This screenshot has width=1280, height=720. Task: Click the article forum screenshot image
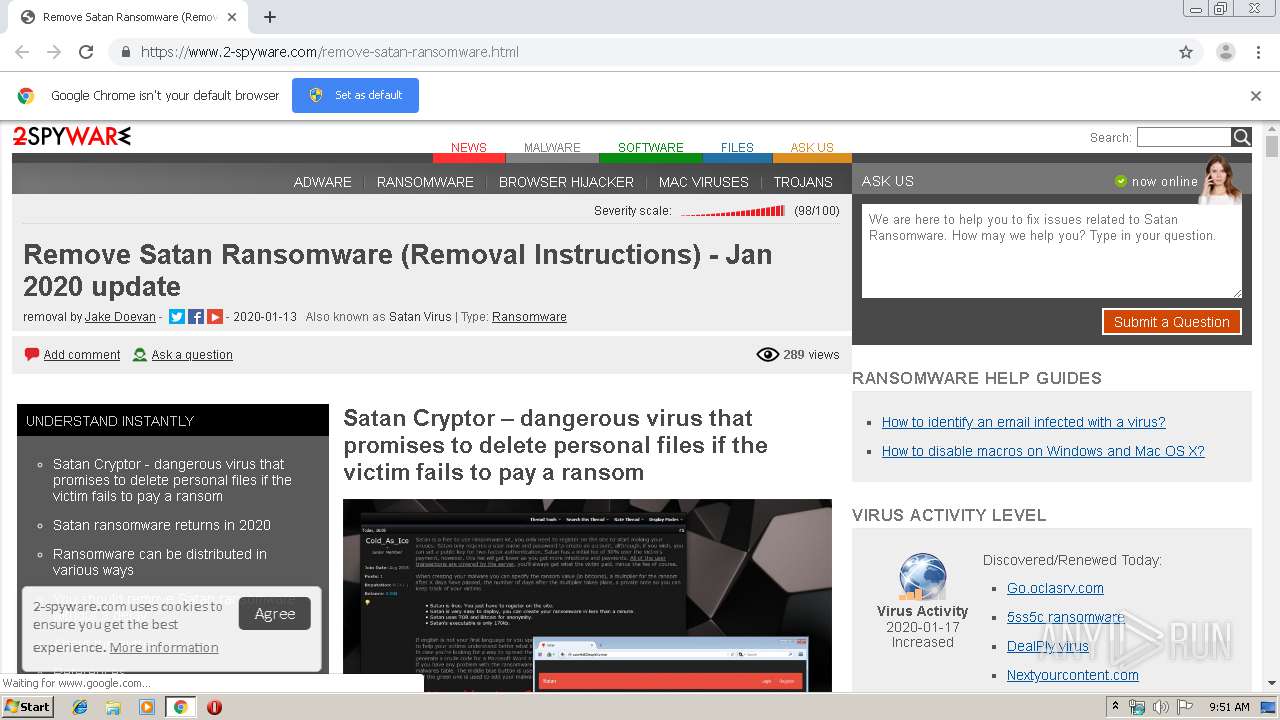pyautogui.click(x=587, y=595)
